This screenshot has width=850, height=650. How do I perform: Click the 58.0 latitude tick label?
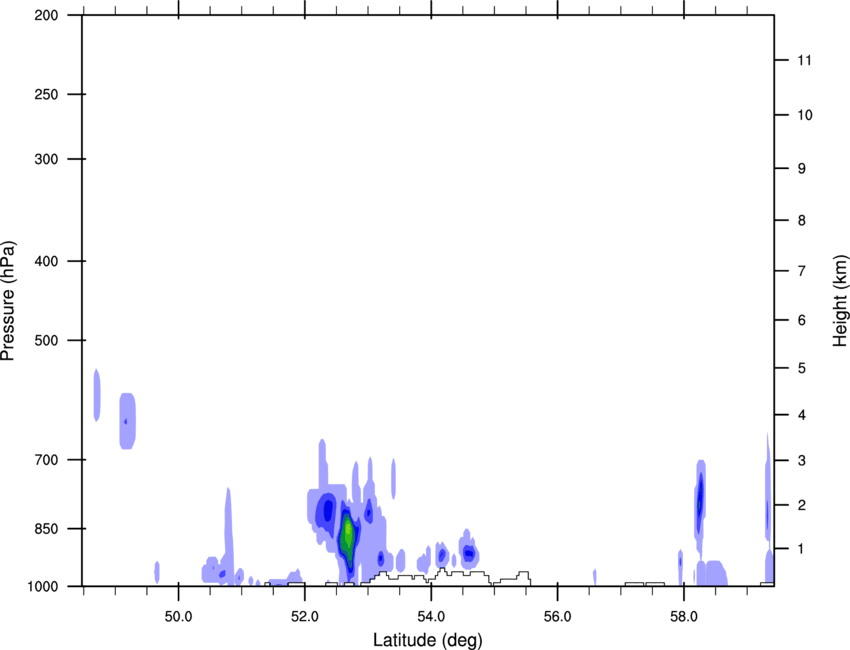coord(684,617)
